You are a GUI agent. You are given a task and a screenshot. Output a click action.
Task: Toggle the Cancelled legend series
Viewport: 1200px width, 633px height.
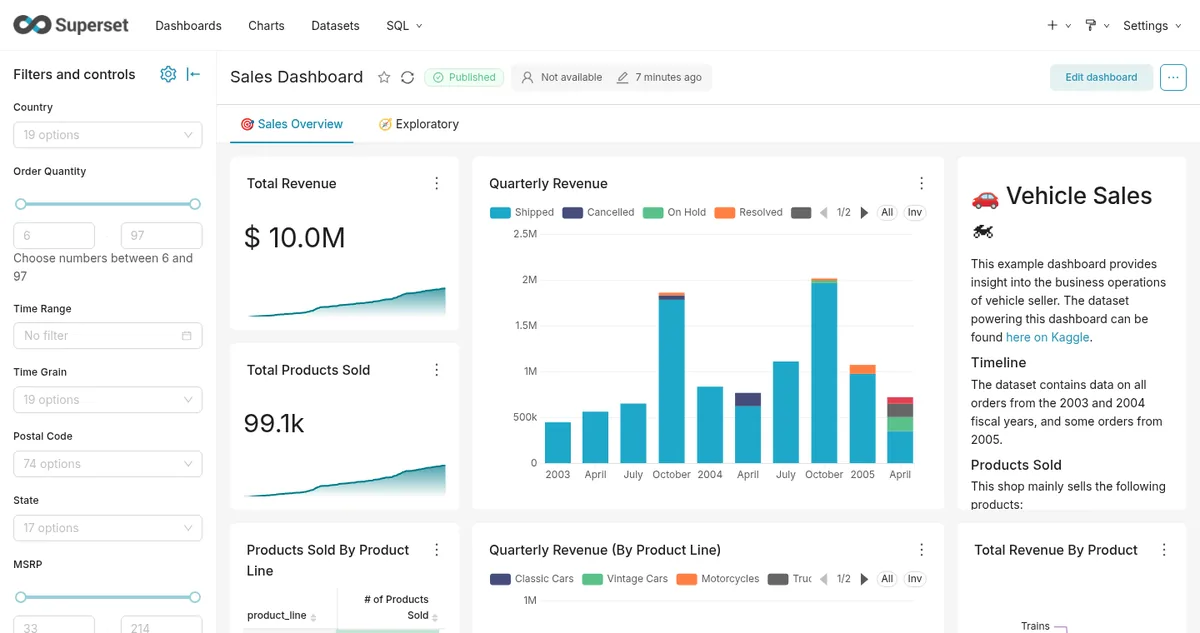pos(598,212)
